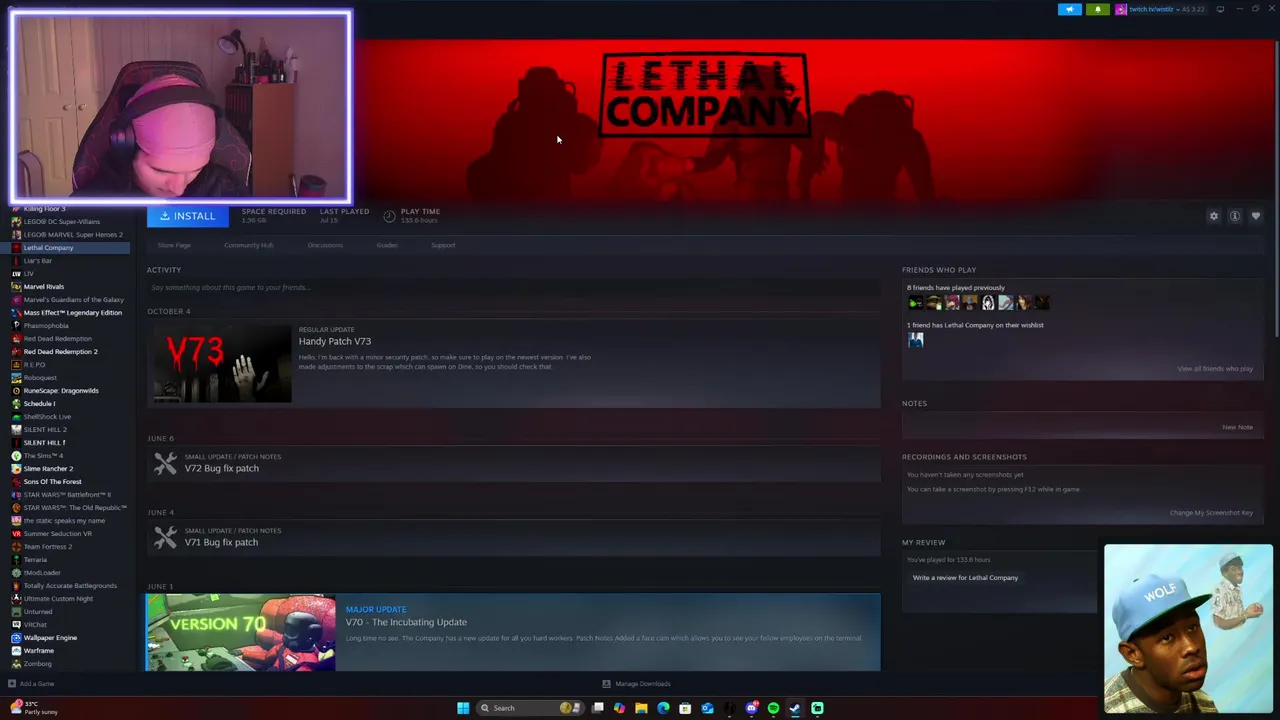The height and width of the screenshot is (720, 1280).
Task: Select Lethal Company in library list
Action: 65,248
